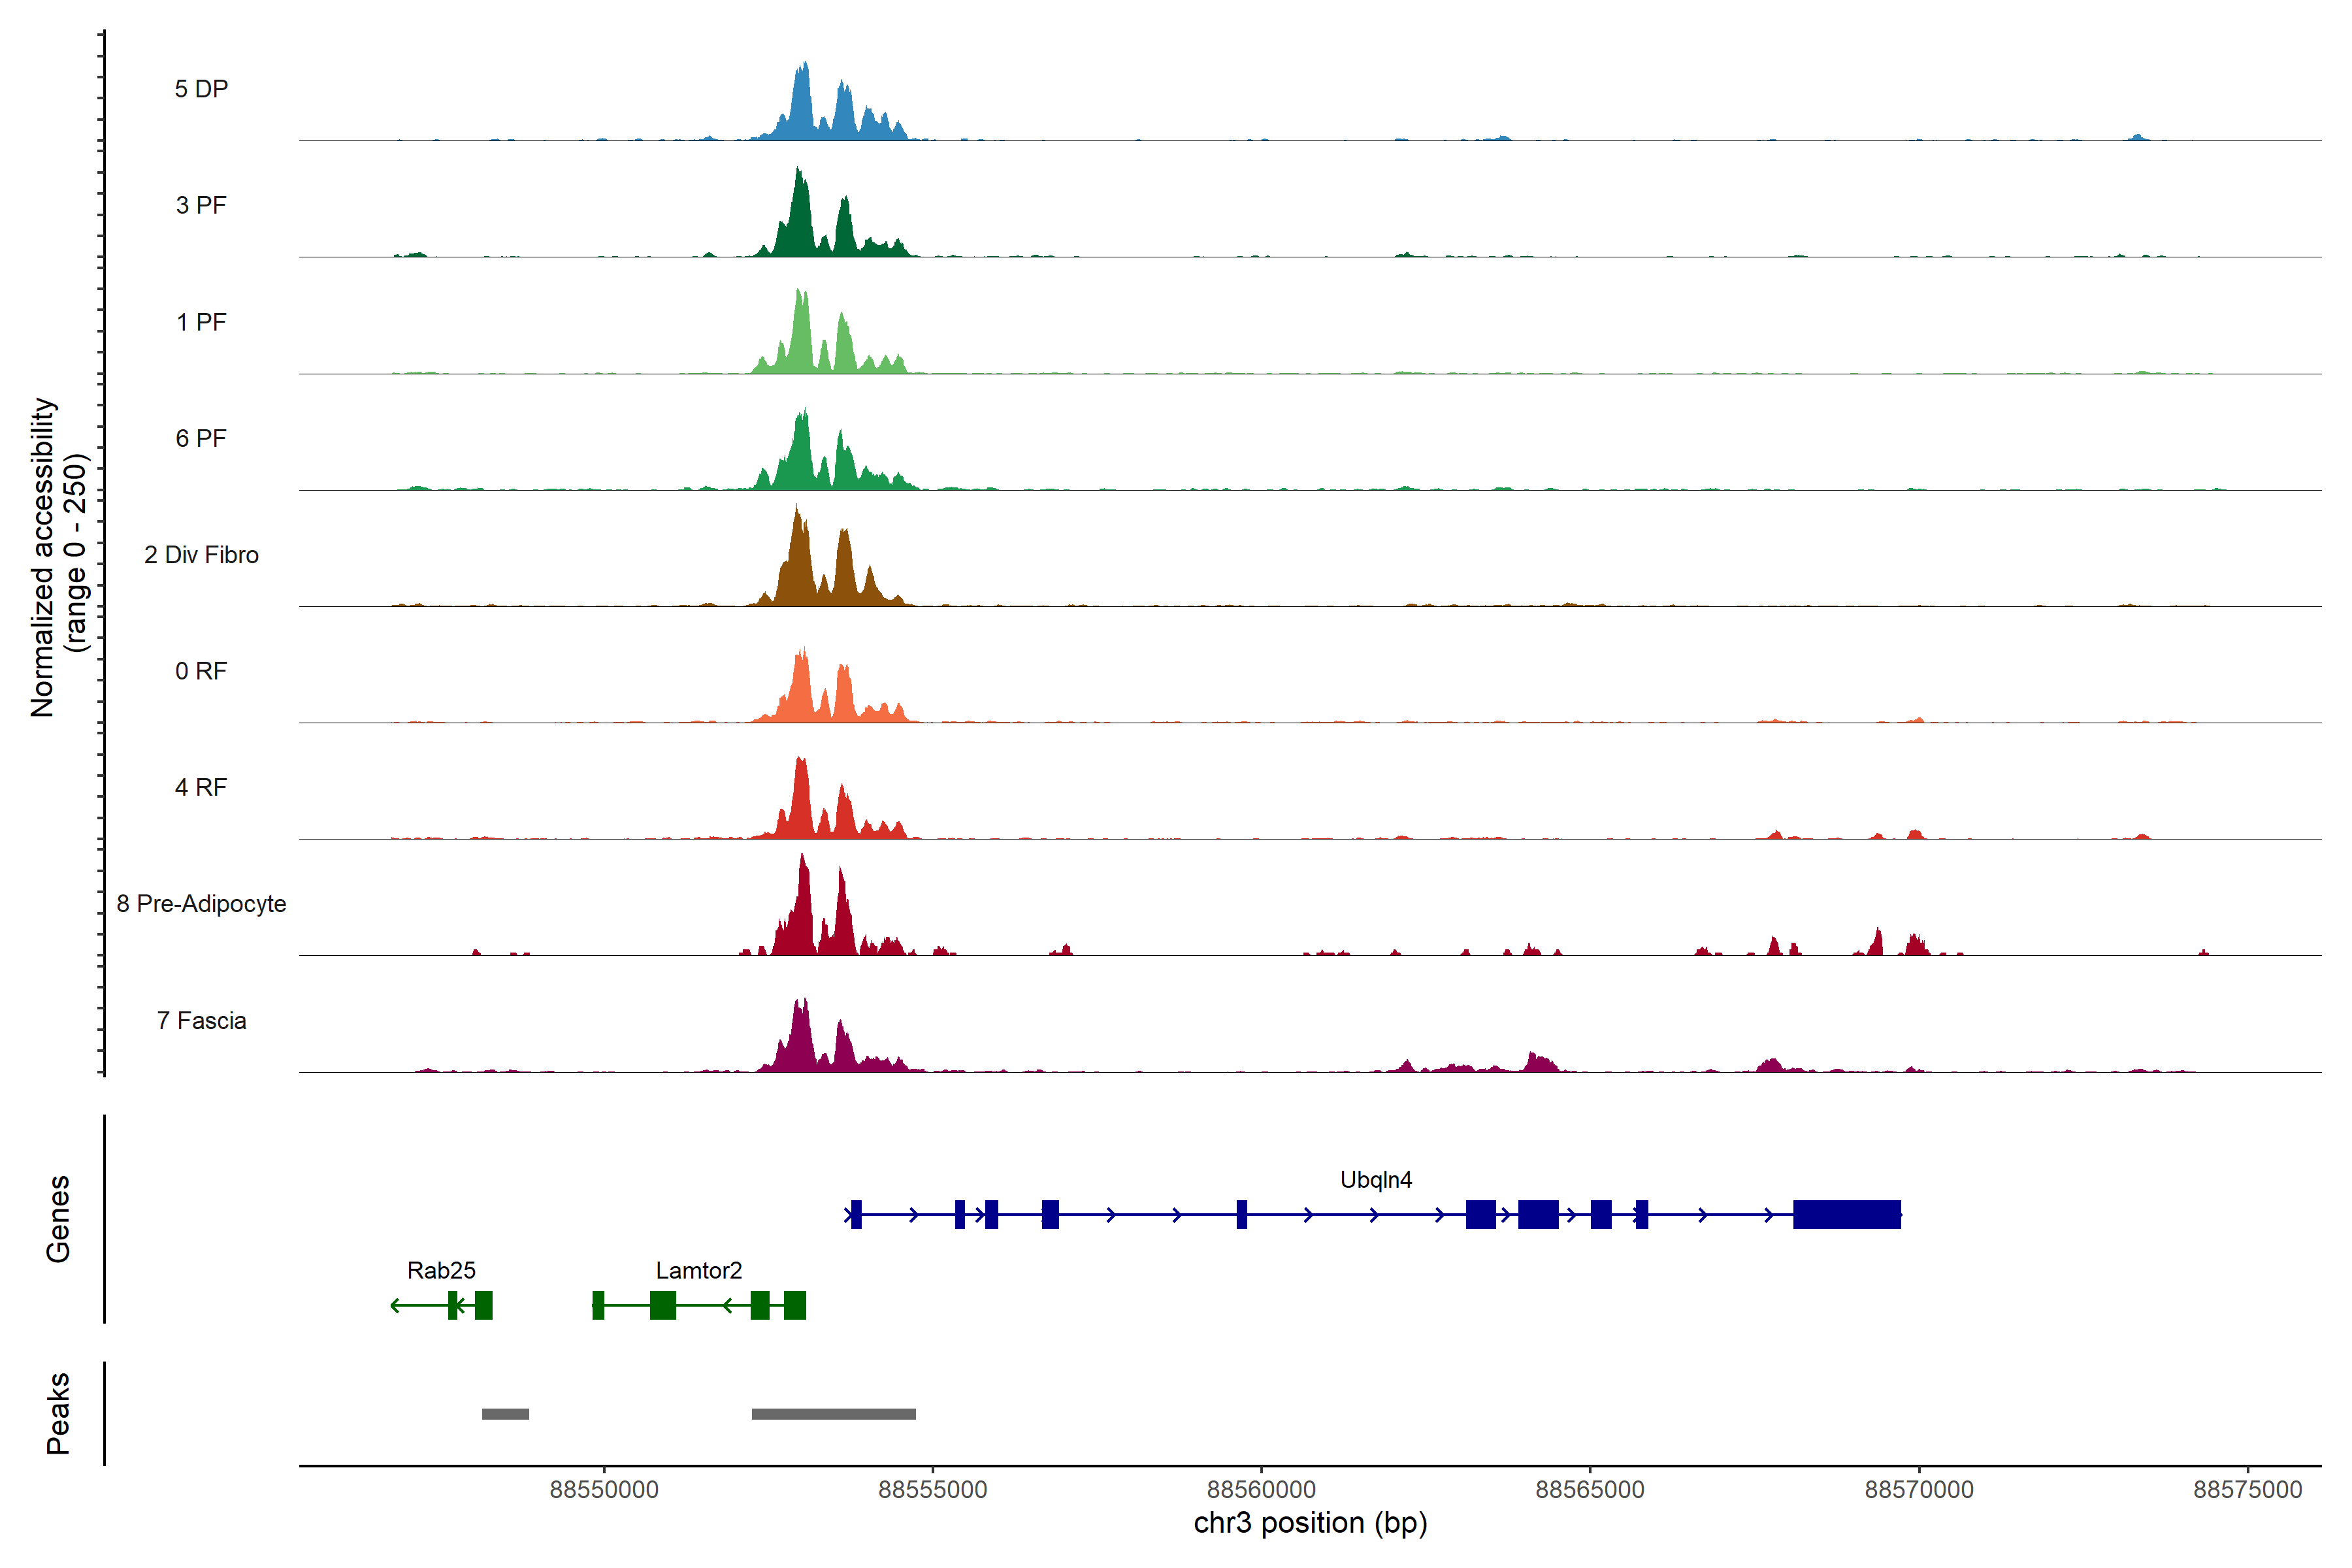The image size is (2352, 1568).
Task: Click the 88550000 axis tick label
Action: (x=604, y=1490)
